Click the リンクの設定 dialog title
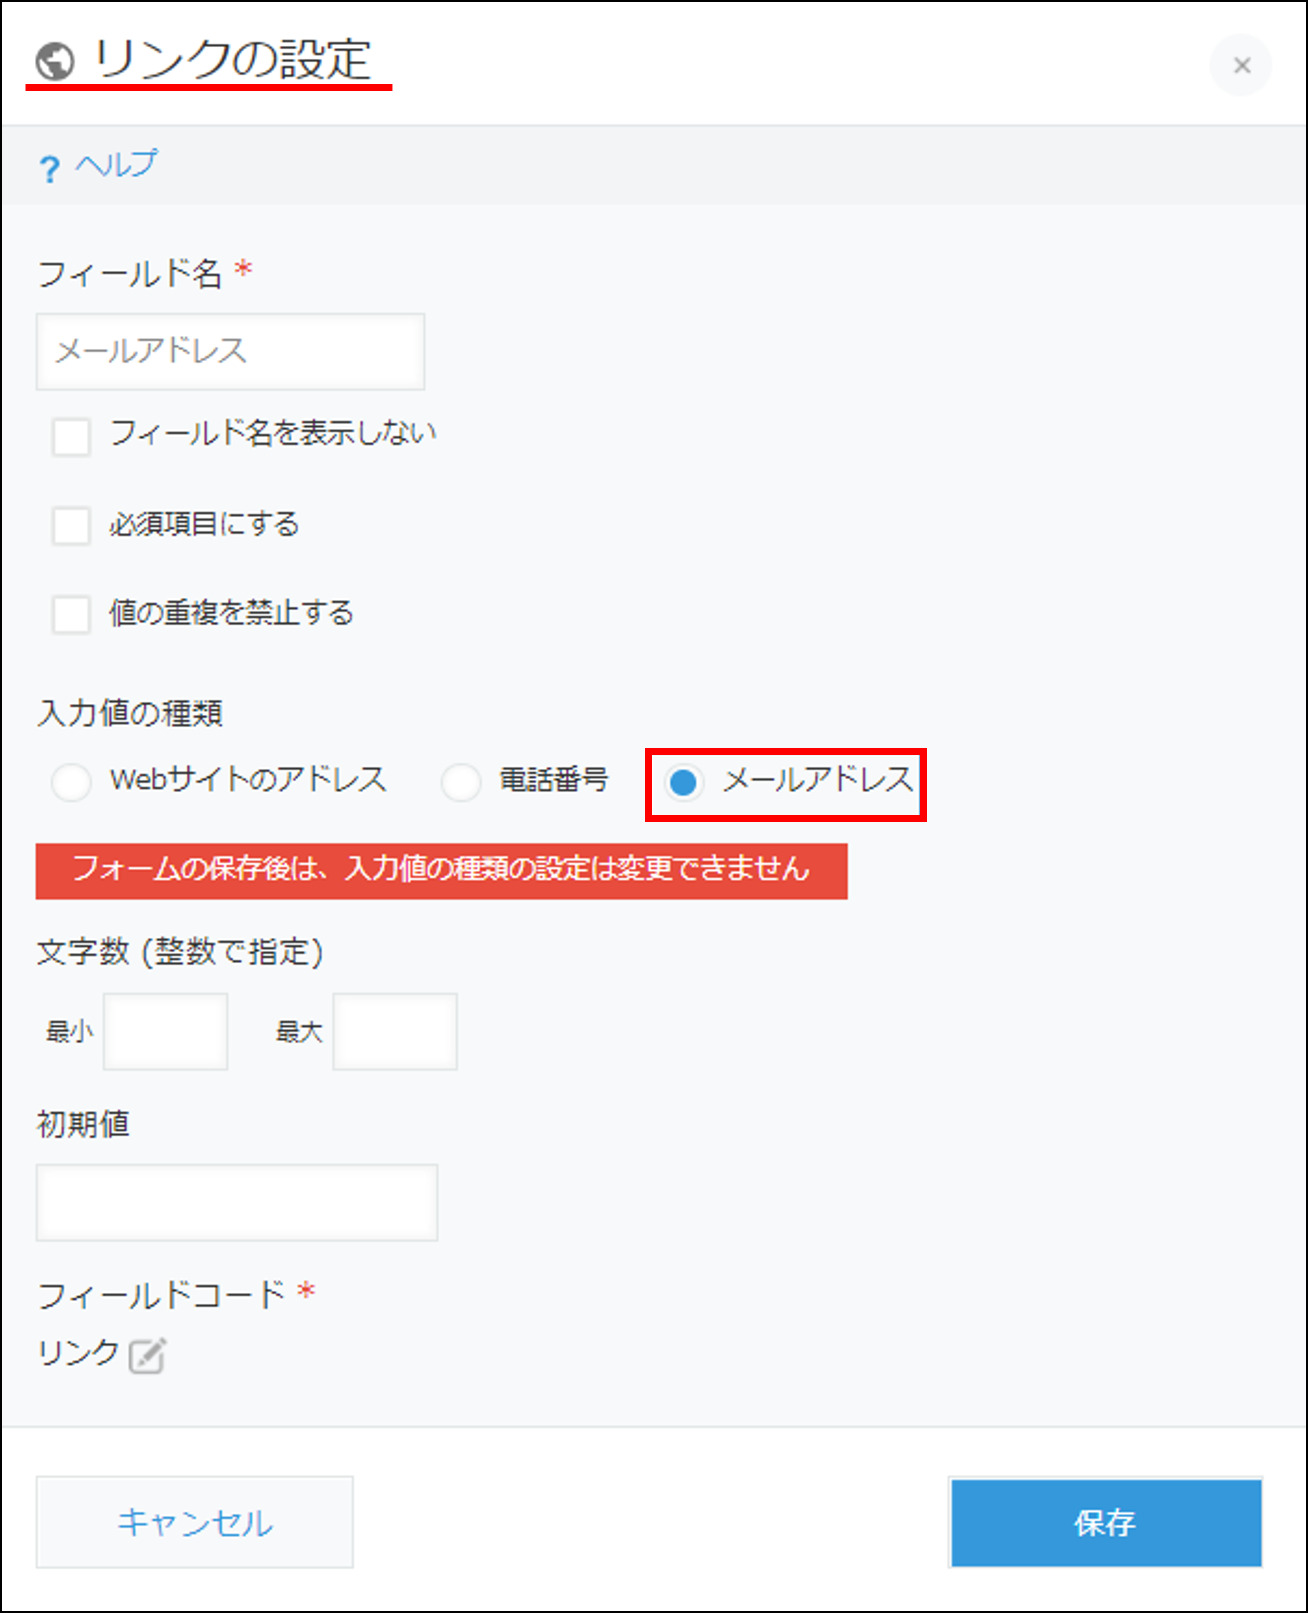 pyautogui.click(x=232, y=60)
